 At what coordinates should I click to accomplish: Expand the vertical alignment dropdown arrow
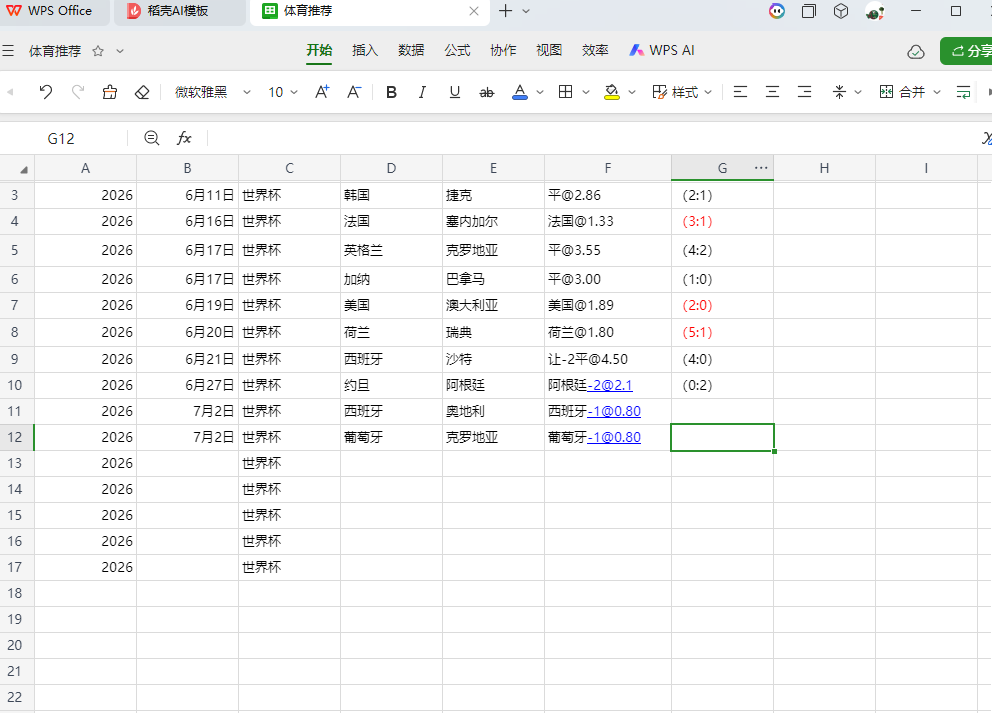click(x=858, y=92)
